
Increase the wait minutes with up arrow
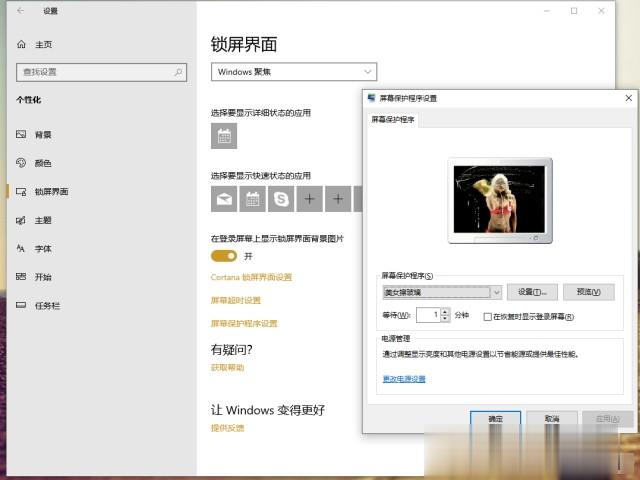coord(445,311)
